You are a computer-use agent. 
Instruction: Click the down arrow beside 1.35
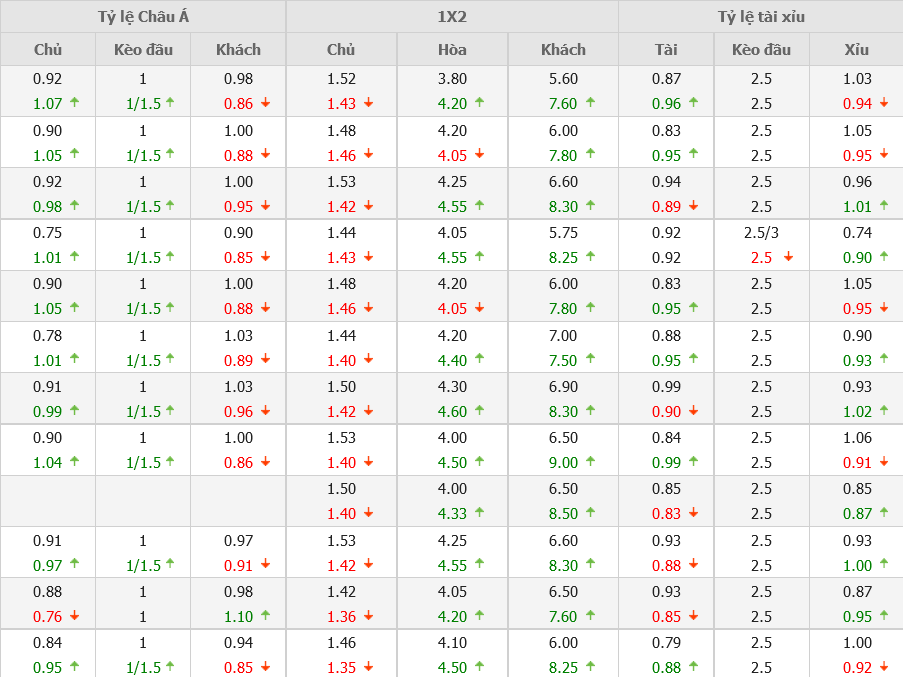pos(368,667)
